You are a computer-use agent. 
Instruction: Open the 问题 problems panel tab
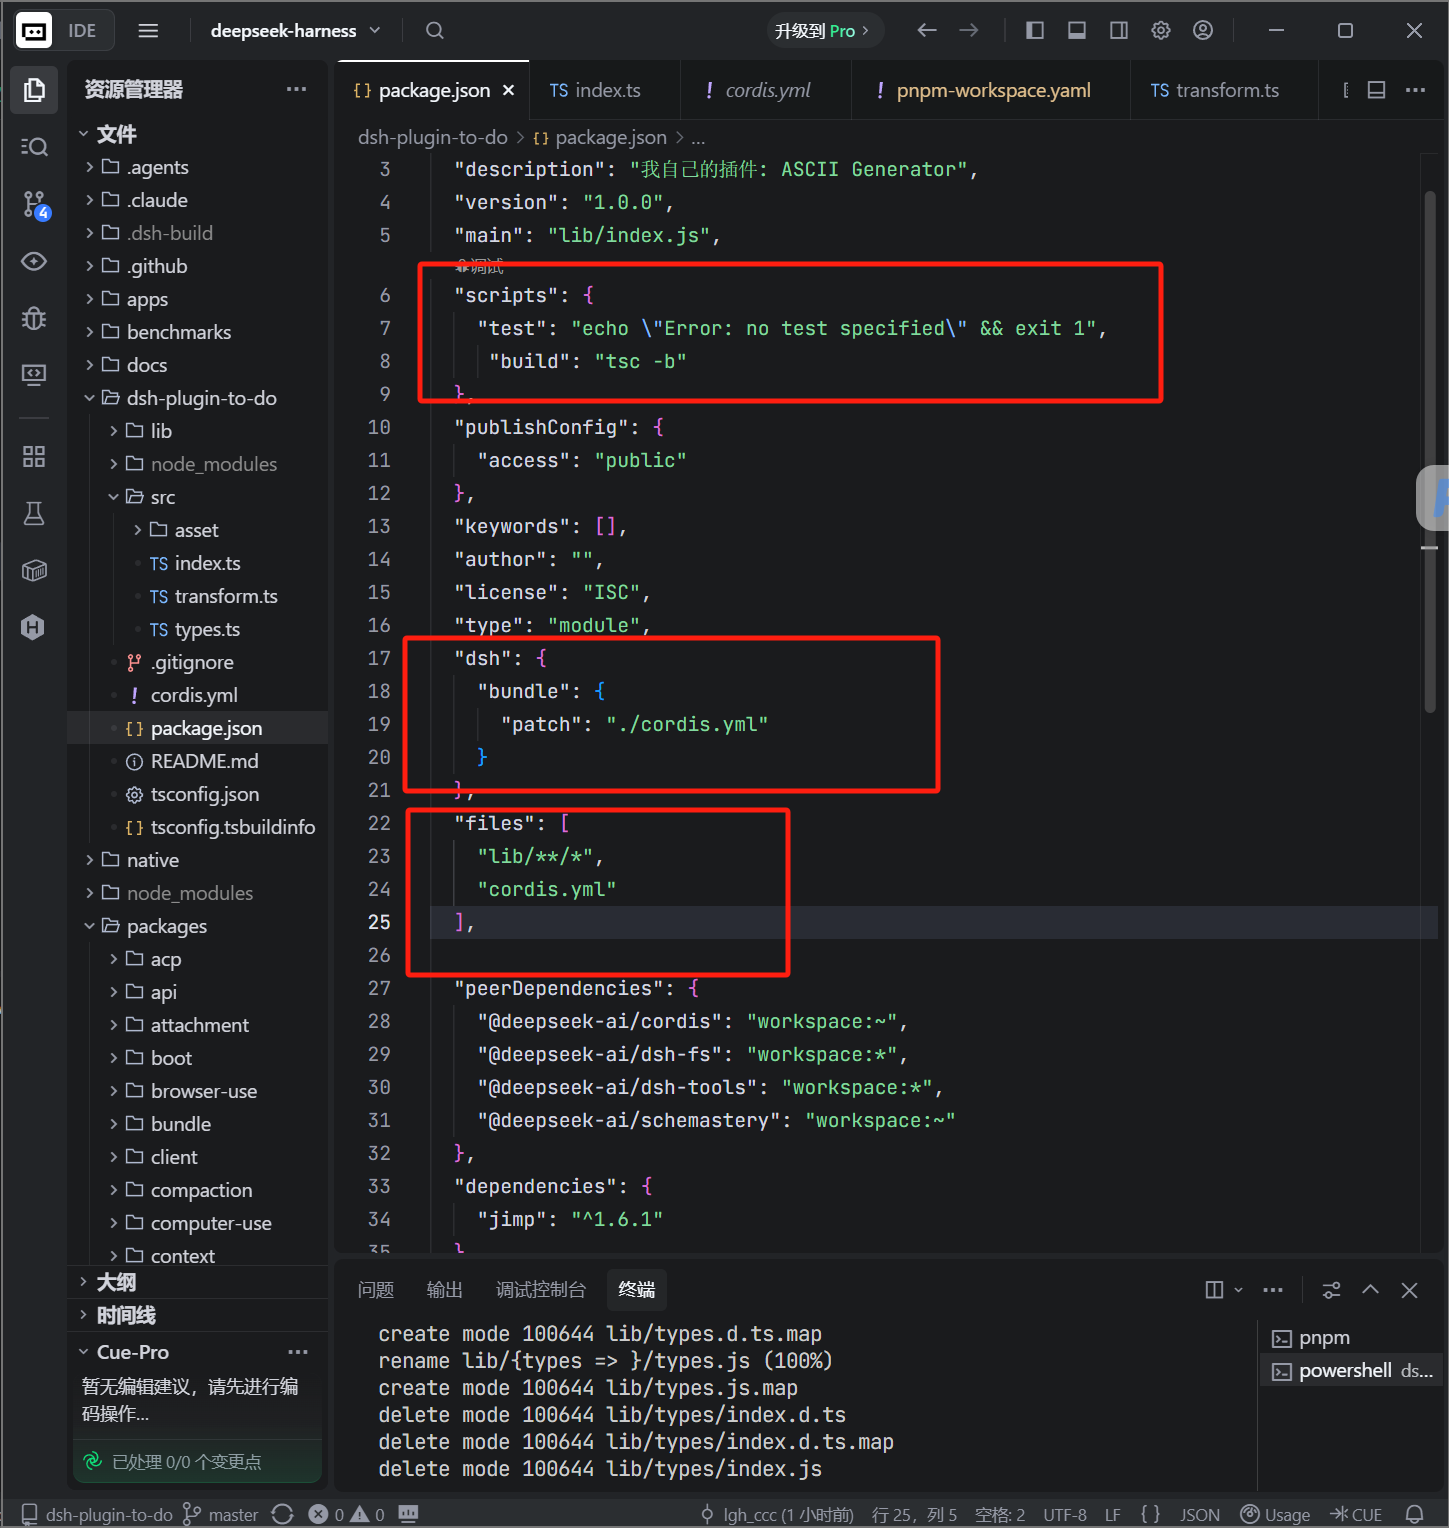tap(376, 1290)
